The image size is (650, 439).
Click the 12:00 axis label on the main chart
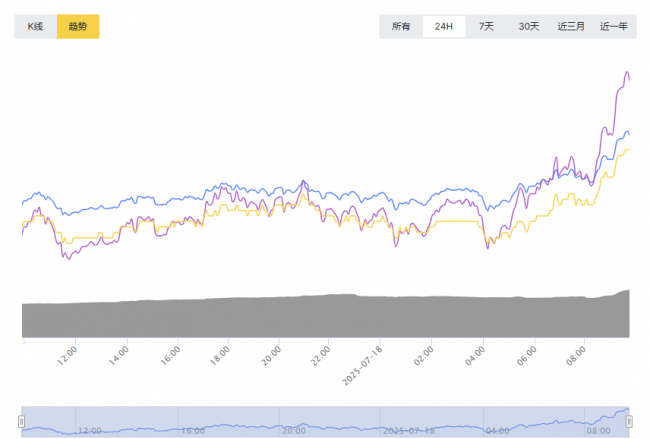(x=67, y=356)
